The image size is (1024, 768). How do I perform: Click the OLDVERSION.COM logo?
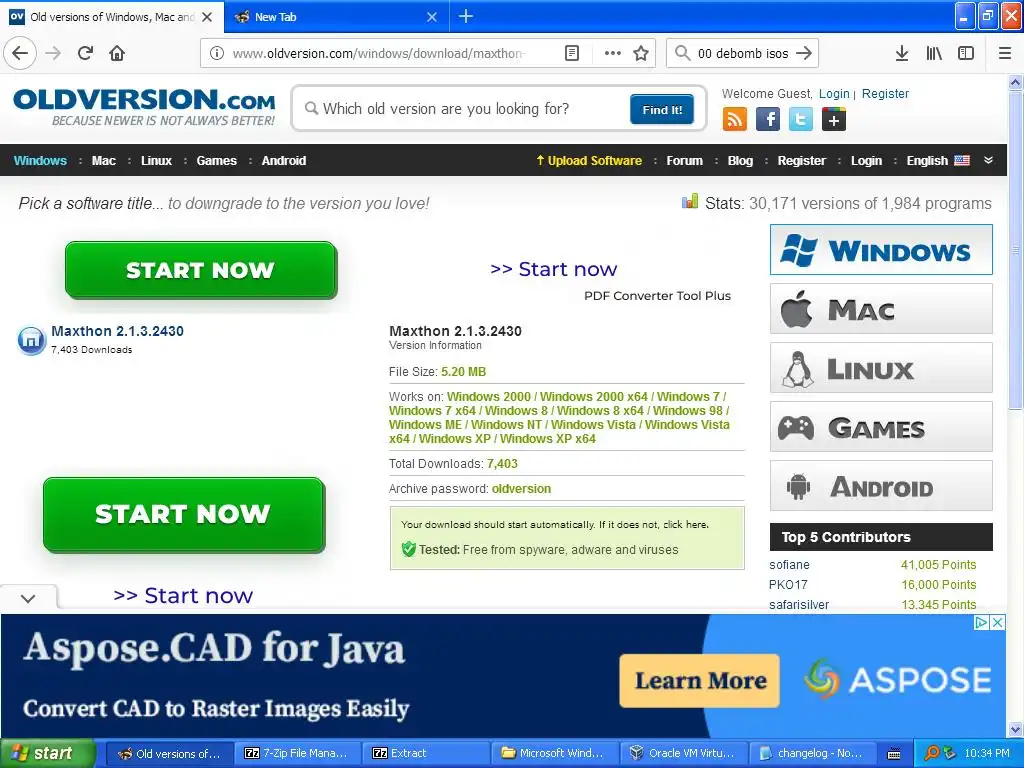(x=144, y=107)
